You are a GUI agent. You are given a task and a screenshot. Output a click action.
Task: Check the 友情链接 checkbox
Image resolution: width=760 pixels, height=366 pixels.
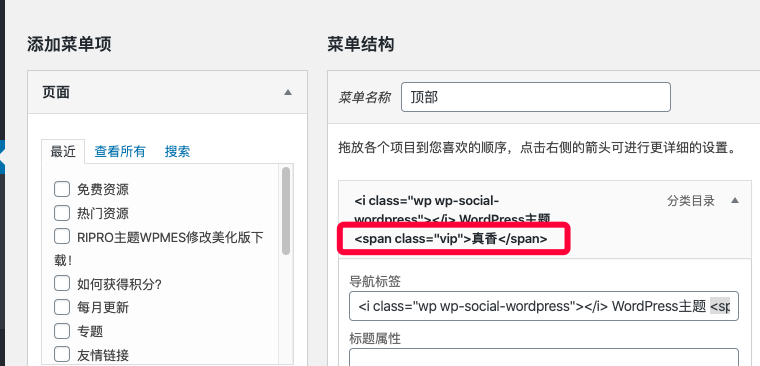[62, 354]
